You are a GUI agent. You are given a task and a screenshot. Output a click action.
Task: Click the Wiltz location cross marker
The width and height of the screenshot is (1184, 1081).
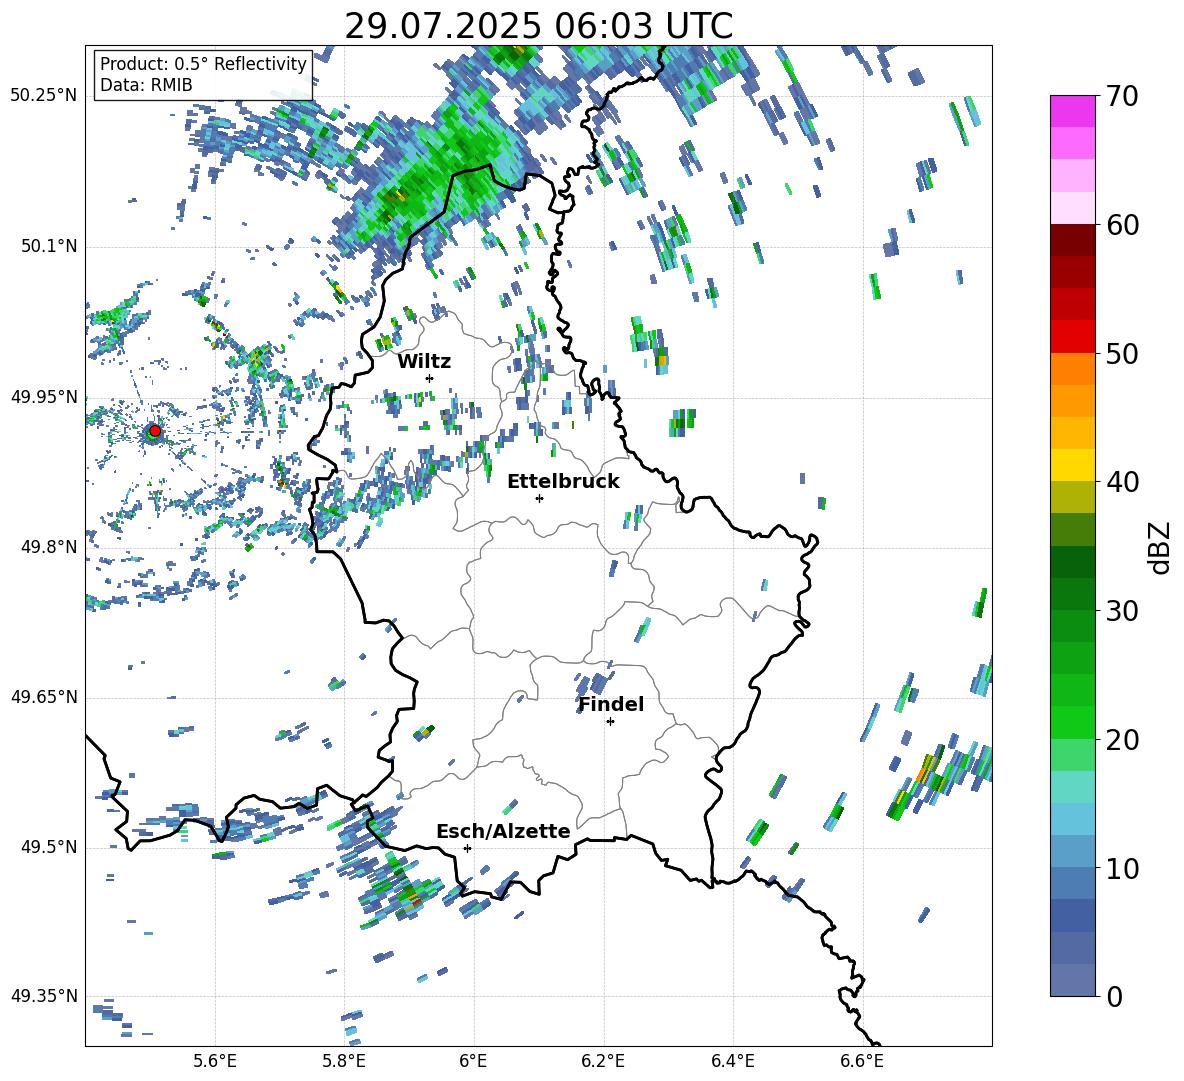pos(430,378)
